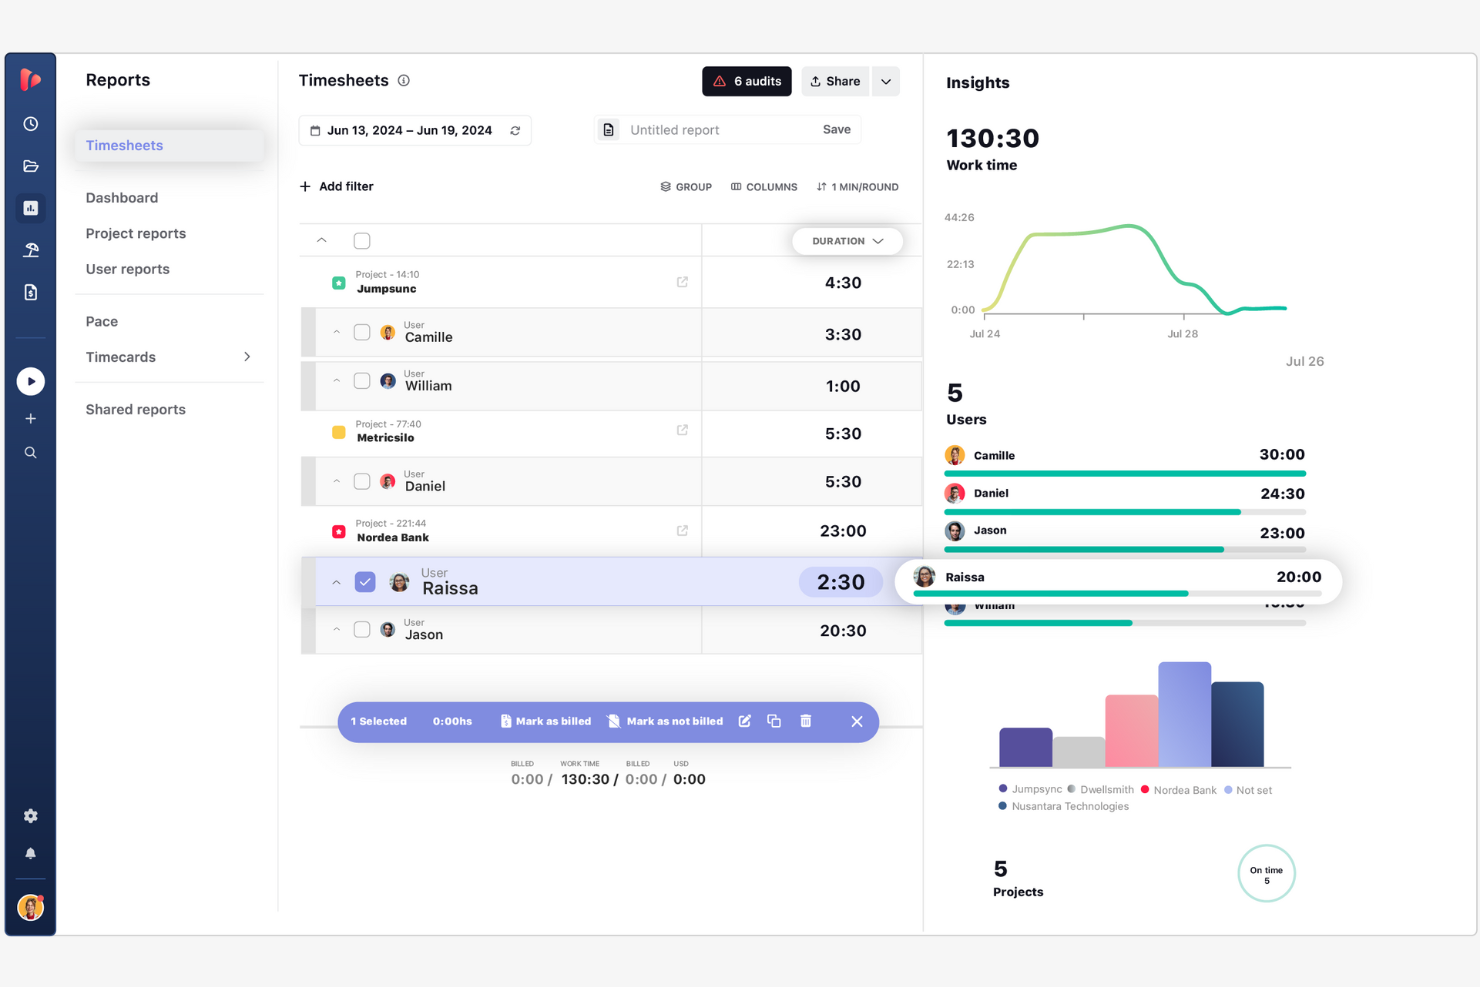The height and width of the screenshot is (987, 1480).
Task: Click the edit pencil icon in selection bar
Action: [x=745, y=721]
